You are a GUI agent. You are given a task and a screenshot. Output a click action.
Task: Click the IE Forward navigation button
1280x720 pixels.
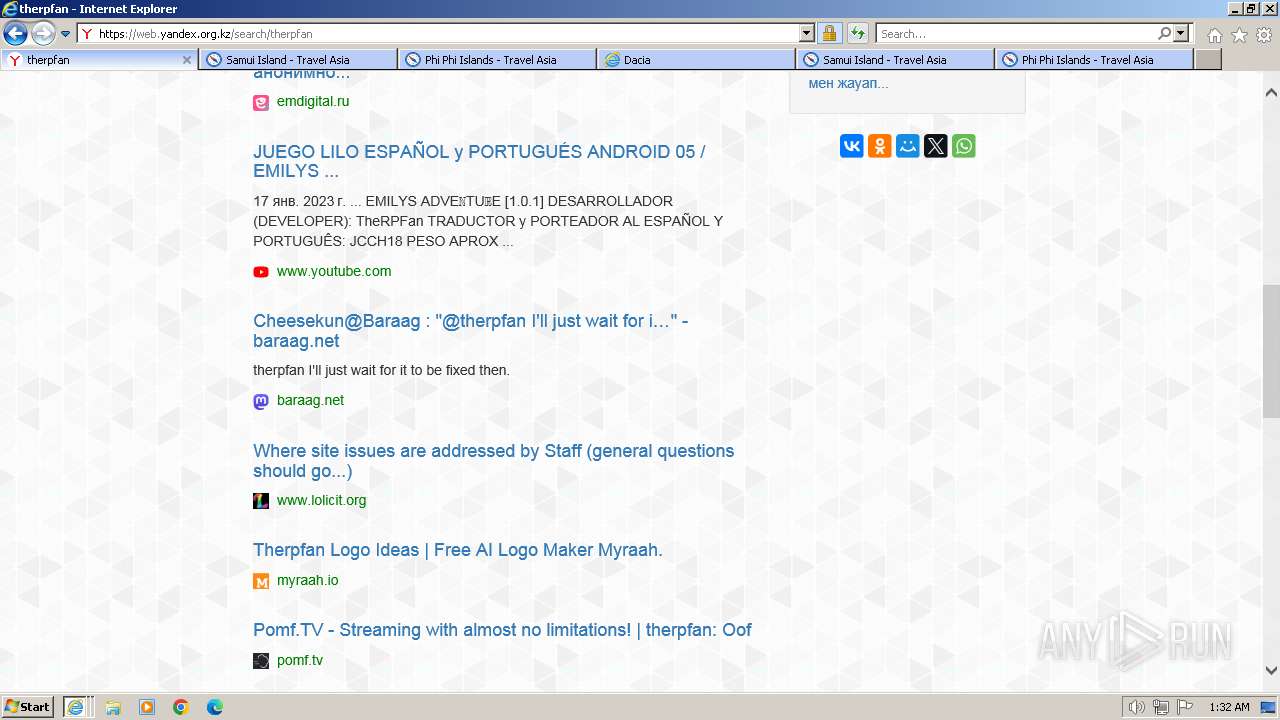pos(43,33)
